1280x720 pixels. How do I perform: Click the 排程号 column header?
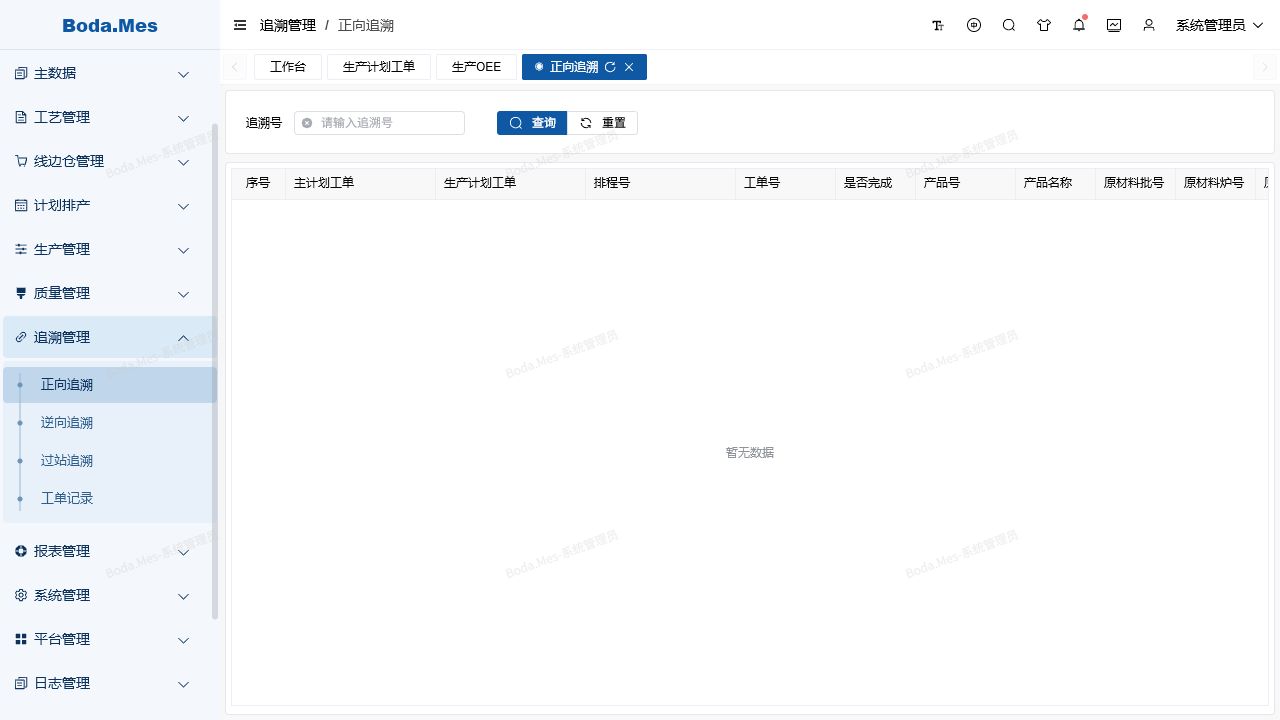[660, 183]
